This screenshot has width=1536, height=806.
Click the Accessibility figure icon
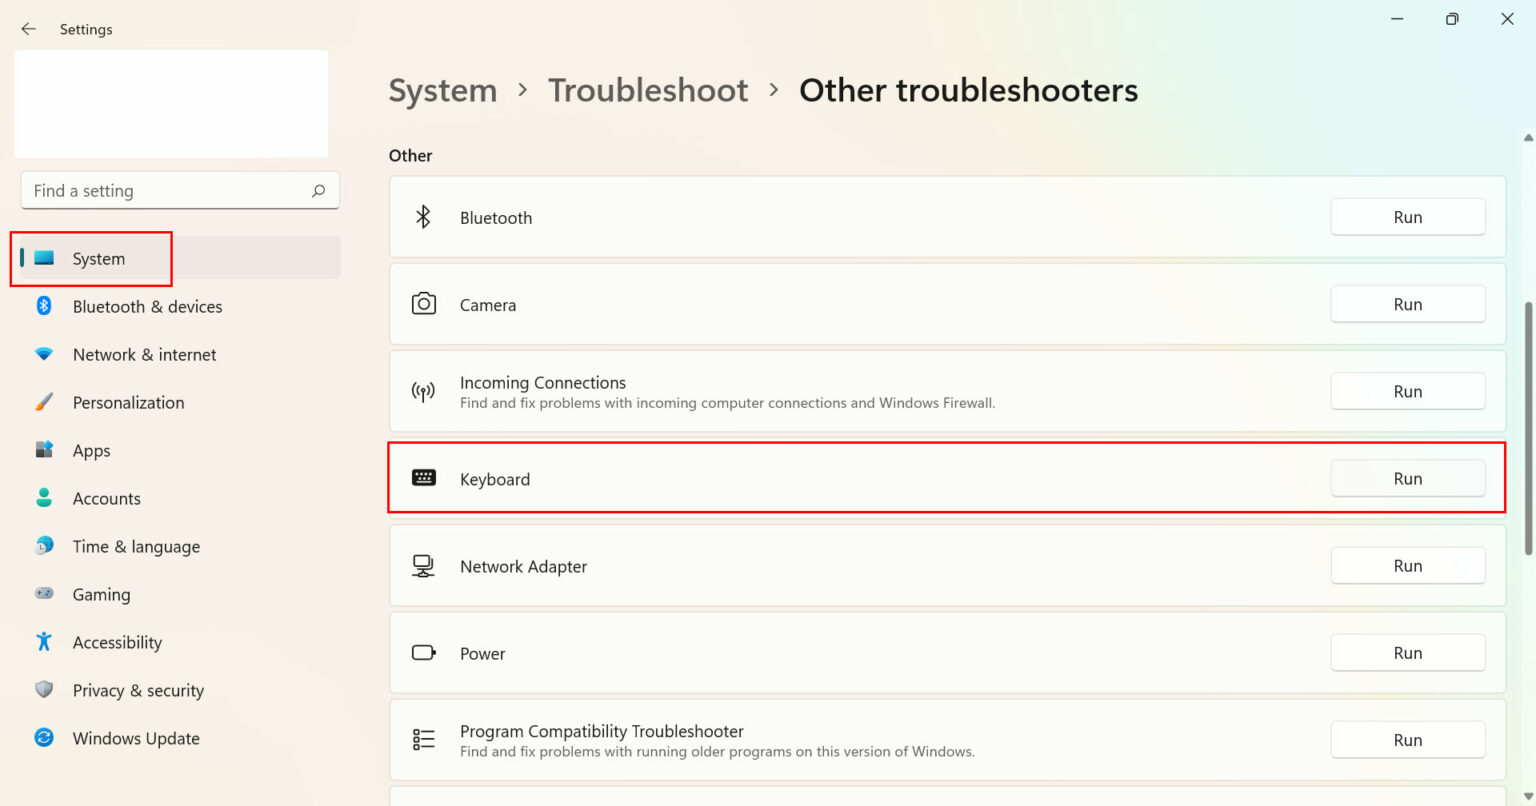point(44,642)
